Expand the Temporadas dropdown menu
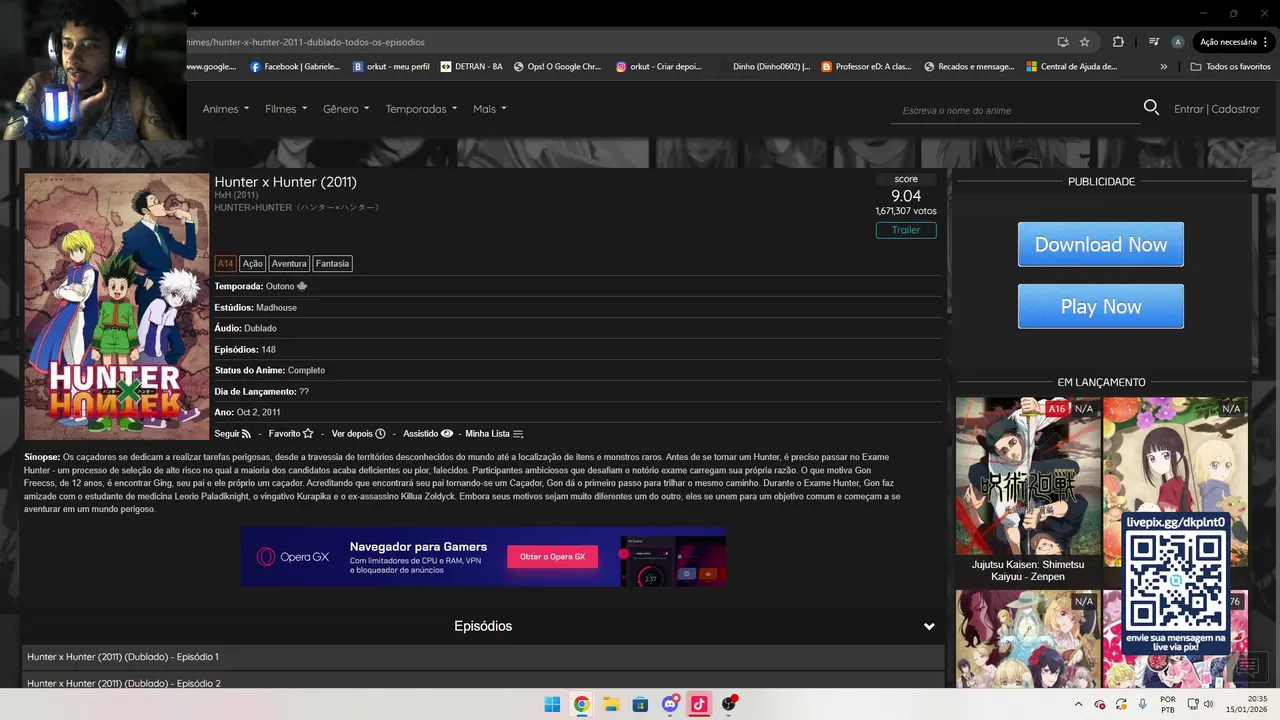 [421, 108]
